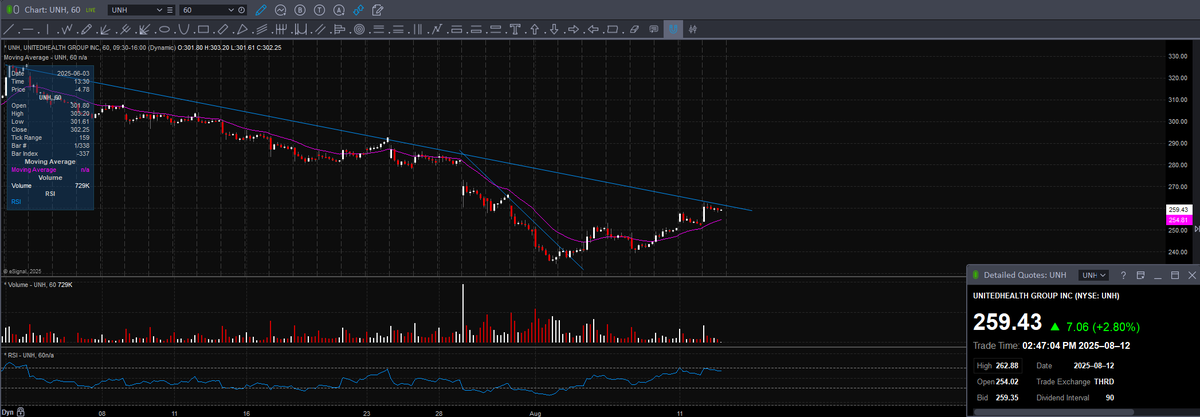Expand the 60 interval dropdown

click(231, 10)
